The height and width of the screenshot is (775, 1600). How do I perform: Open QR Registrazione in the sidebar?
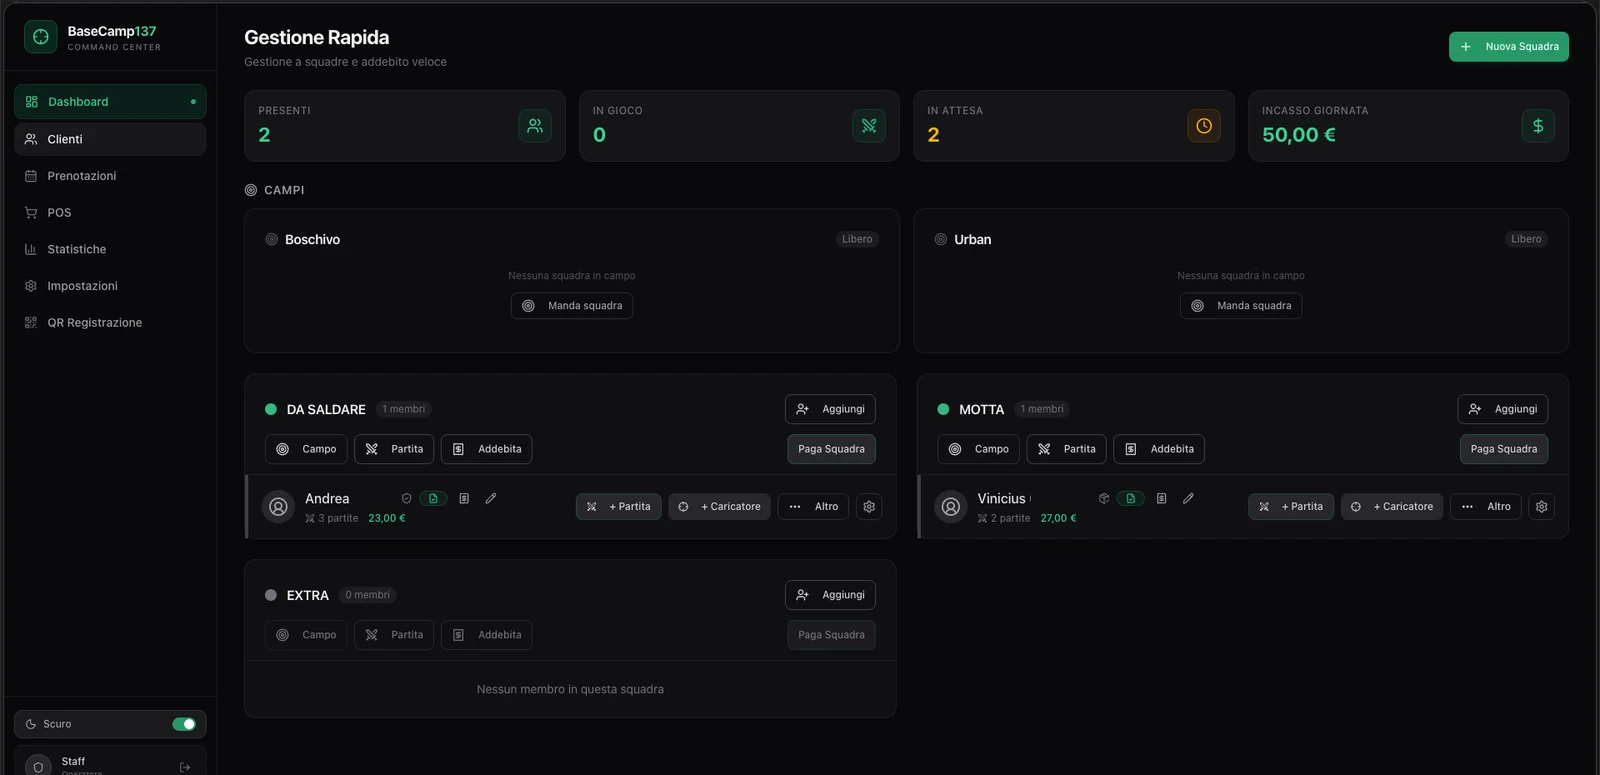pyautogui.click(x=110, y=323)
